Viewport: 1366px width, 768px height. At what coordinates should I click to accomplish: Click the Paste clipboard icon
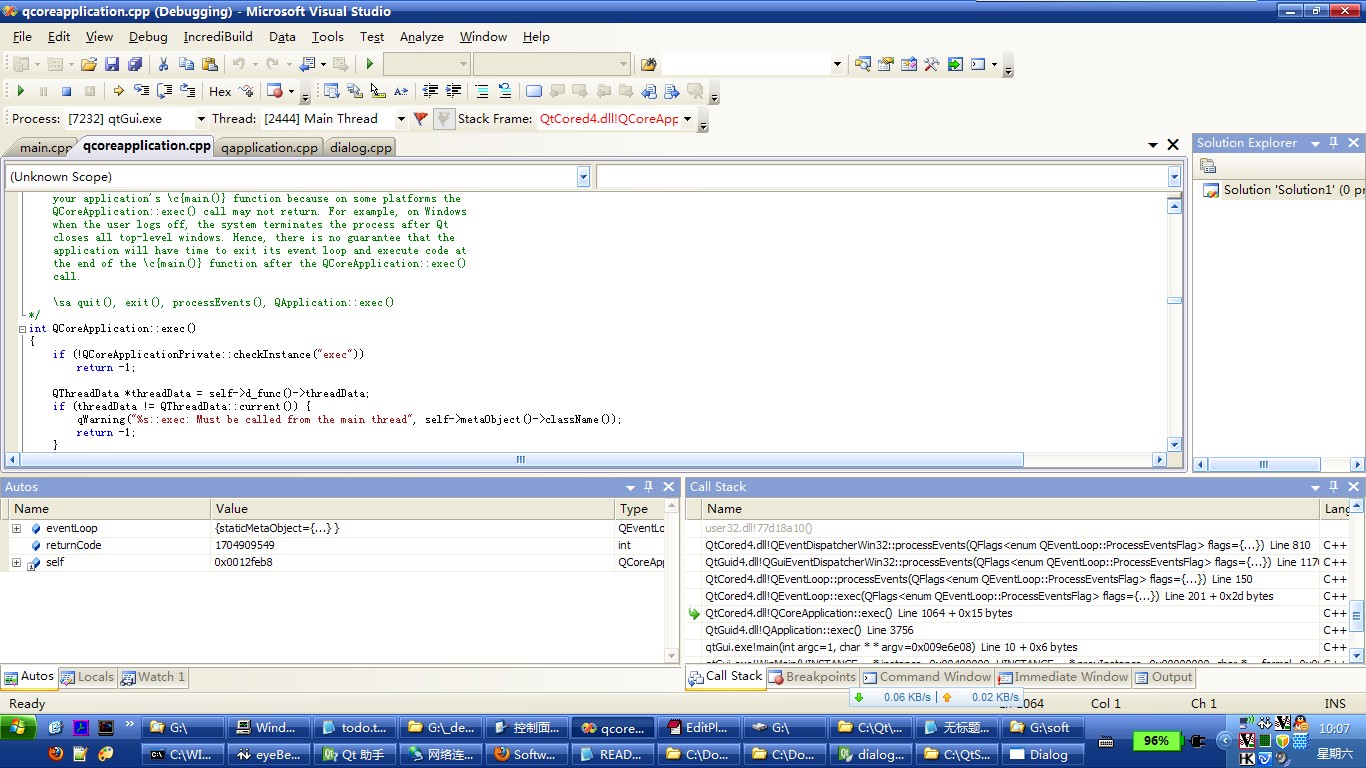click(209, 64)
